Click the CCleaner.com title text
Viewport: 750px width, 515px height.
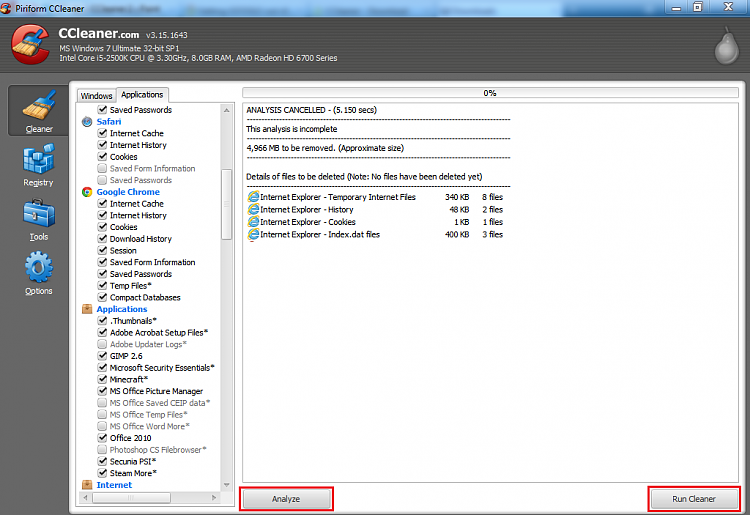coord(99,33)
